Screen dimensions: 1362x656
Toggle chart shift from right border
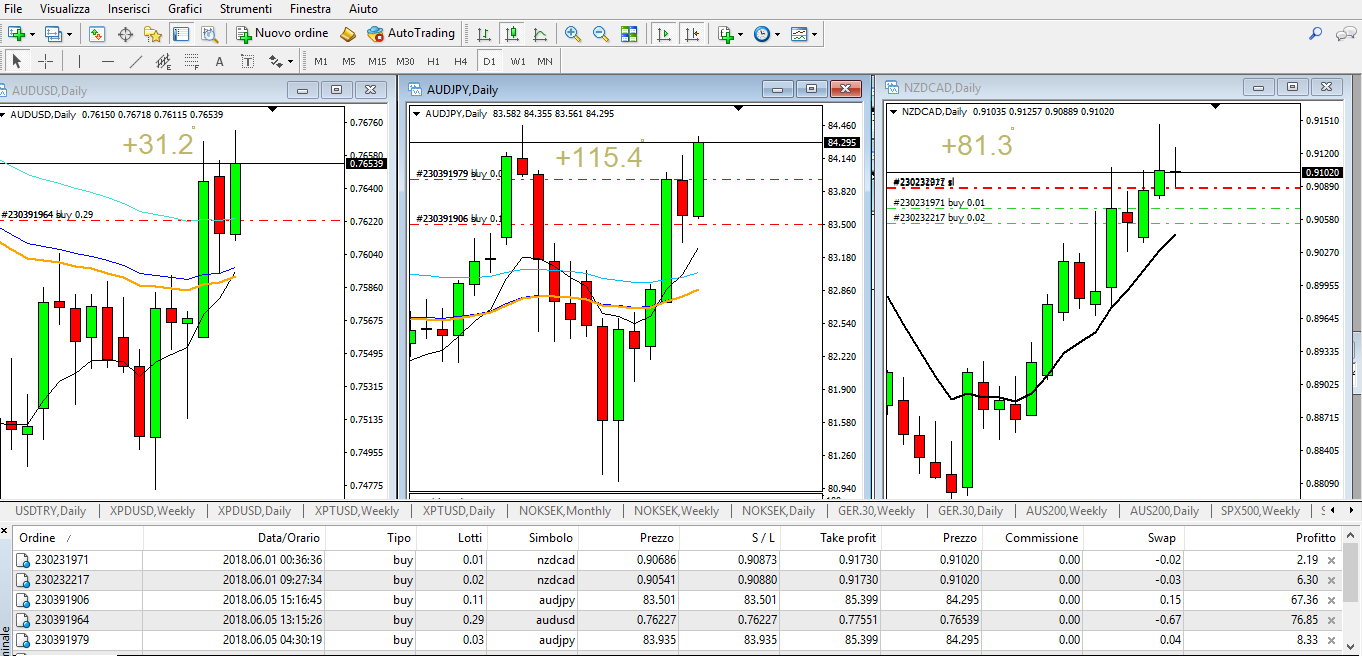coord(692,34)
